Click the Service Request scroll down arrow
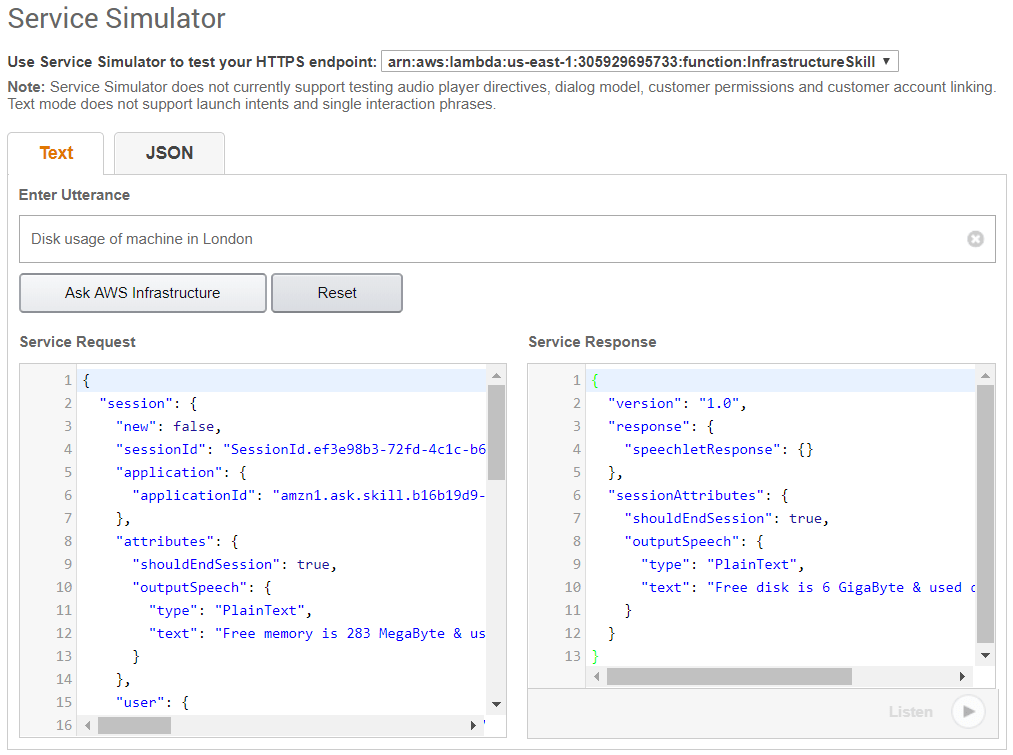This screenshot has height=755, width=1013. tap(496, 704)
